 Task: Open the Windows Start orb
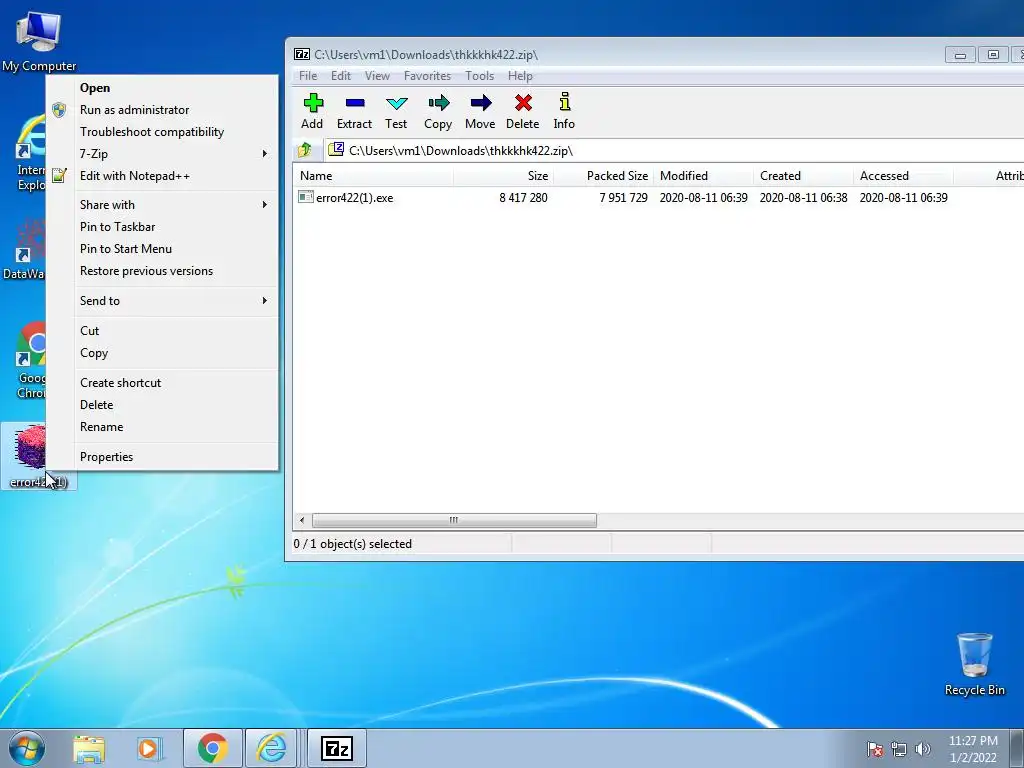(x=27, y=748)
